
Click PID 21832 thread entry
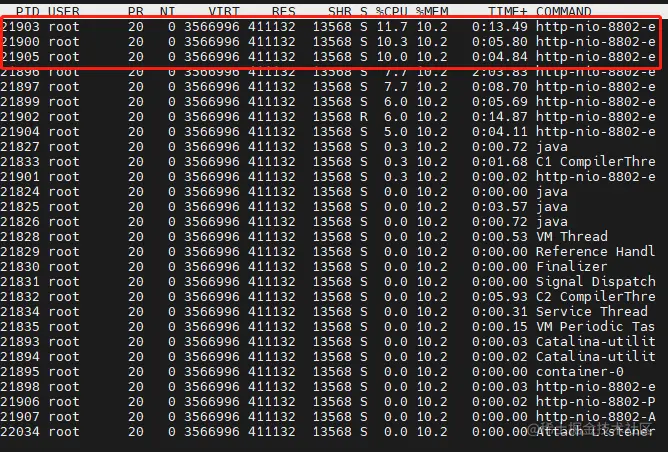click(20, 297)
